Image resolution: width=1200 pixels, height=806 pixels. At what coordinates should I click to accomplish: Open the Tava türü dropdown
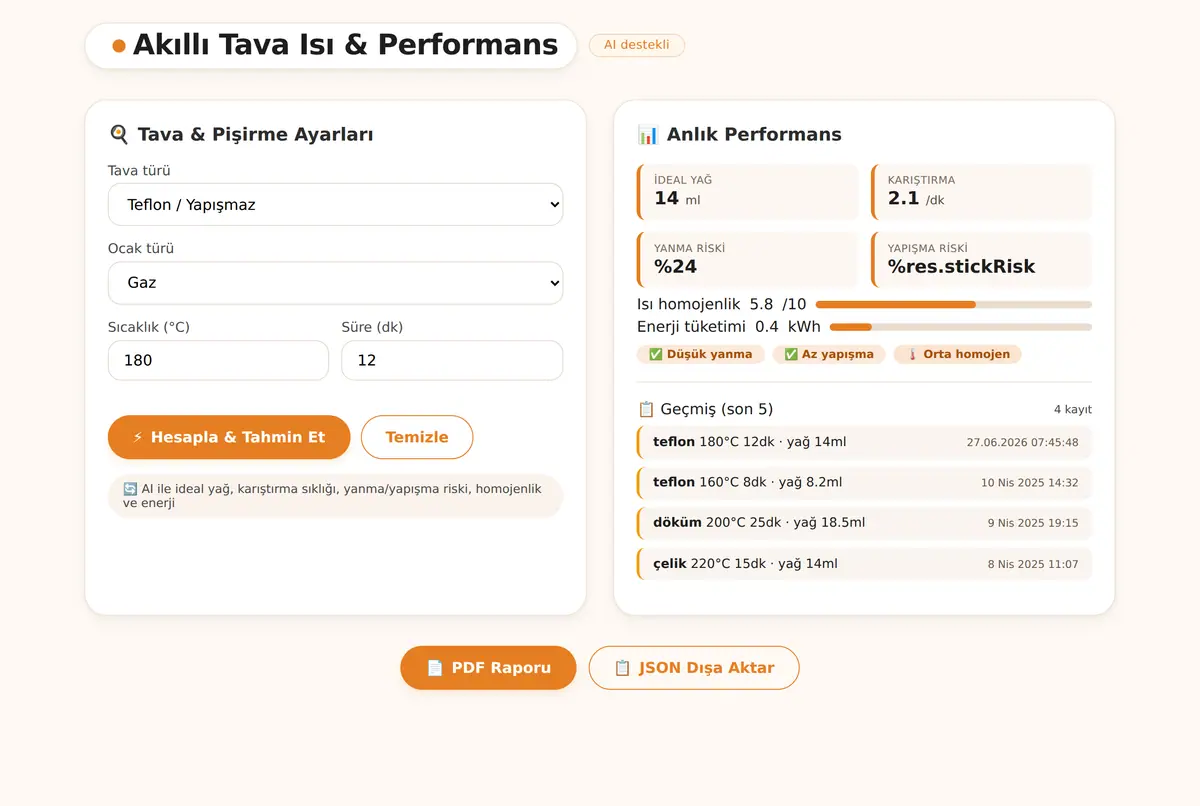click(335, 204)
